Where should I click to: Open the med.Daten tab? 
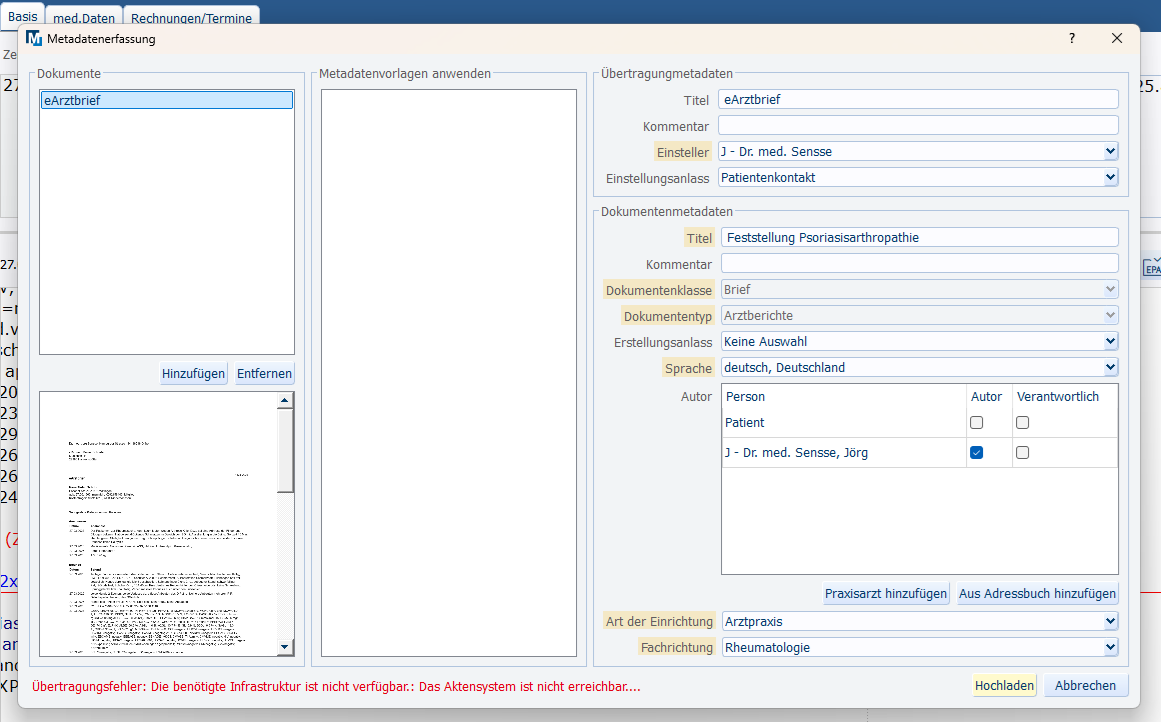coord(84,18)
